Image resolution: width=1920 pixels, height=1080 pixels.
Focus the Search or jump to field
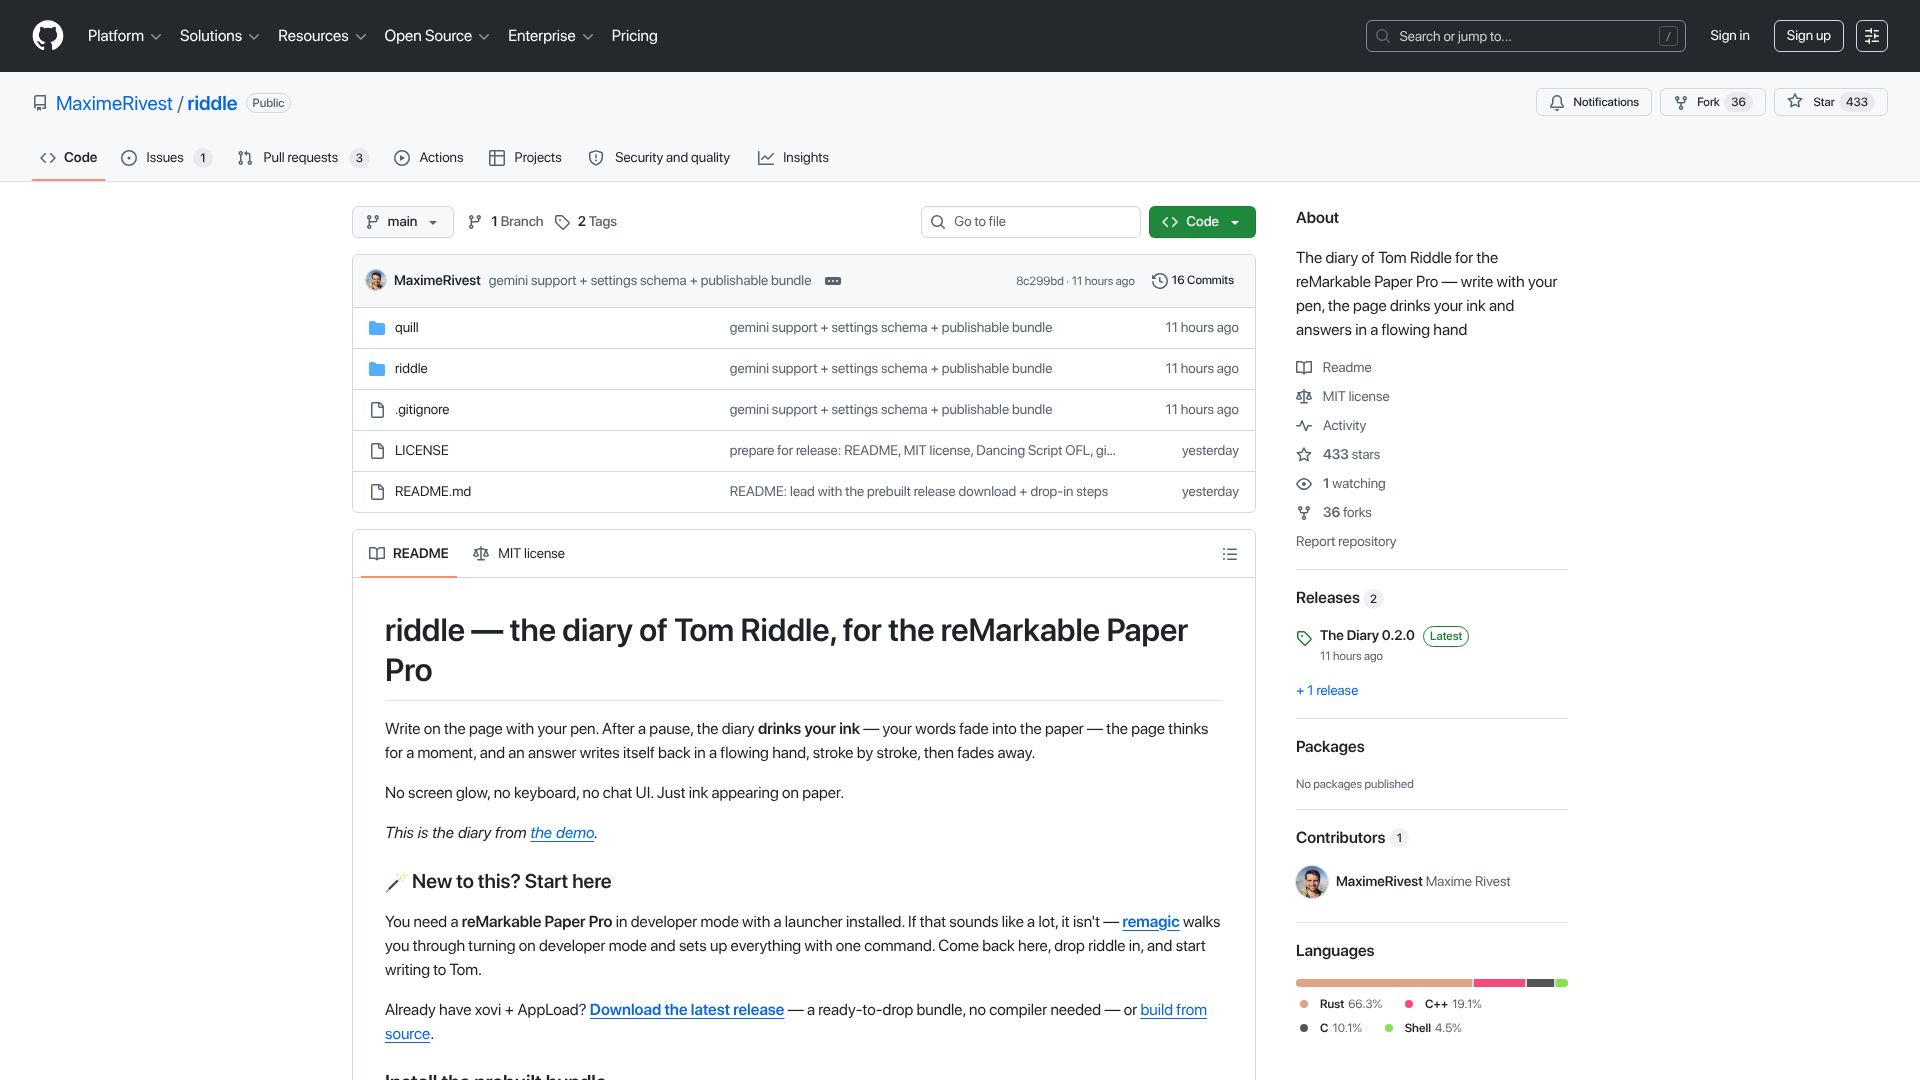[1526, 36]
